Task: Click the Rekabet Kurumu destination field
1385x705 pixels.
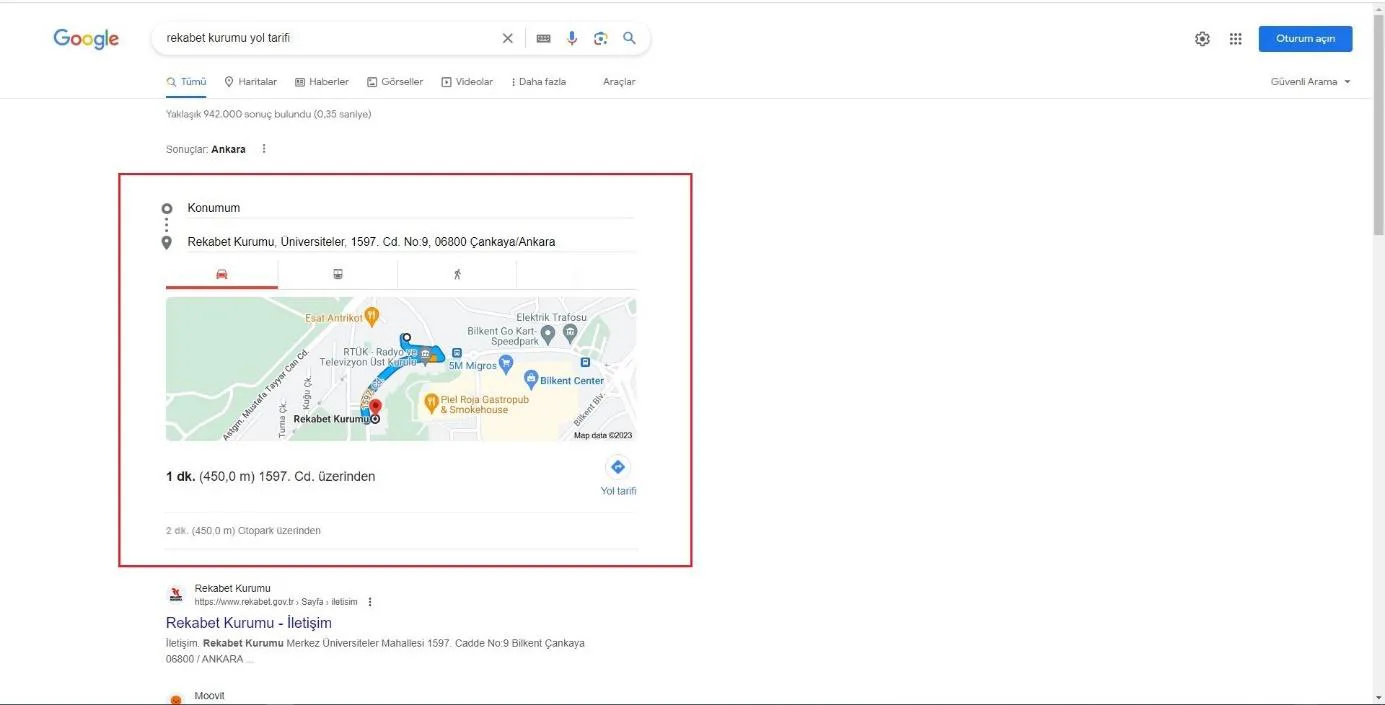Action: click(x=410, y=242)
